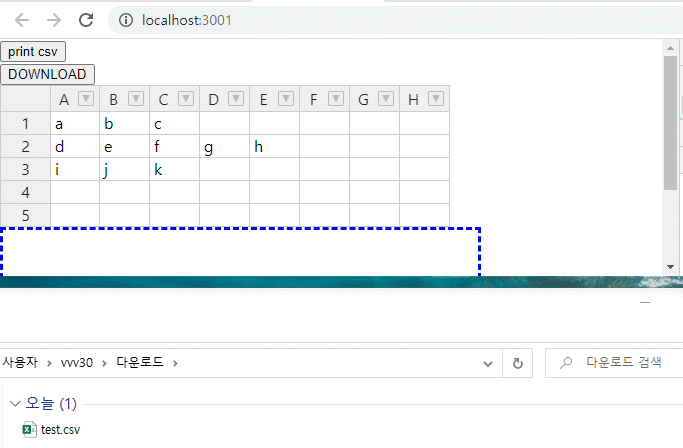Viewport: 683px width, 448px height.
Task: Select cell containing 'f'
Action: pos(175,146)
